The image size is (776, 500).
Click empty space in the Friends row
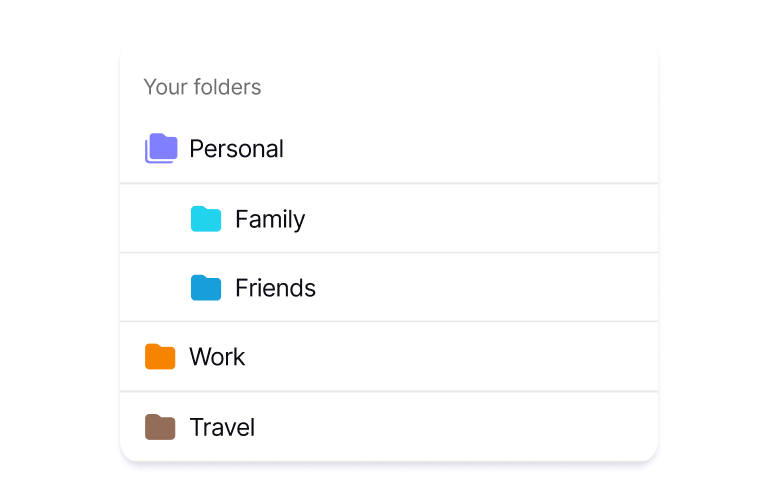[x=480, y=288]
